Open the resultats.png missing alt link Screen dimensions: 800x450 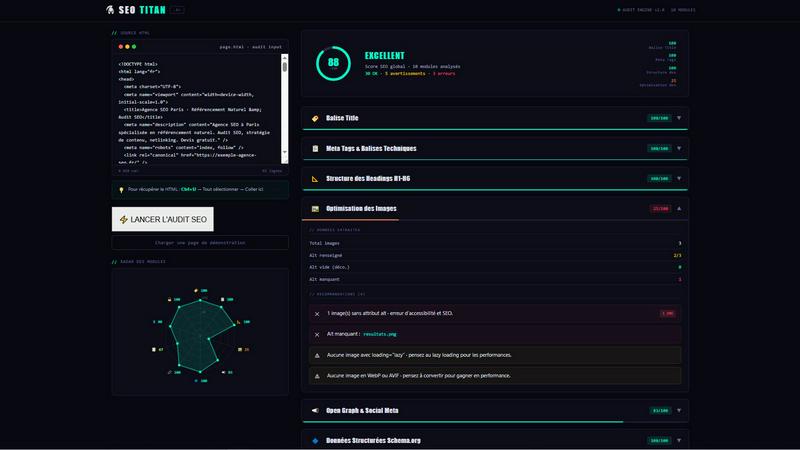380,334
